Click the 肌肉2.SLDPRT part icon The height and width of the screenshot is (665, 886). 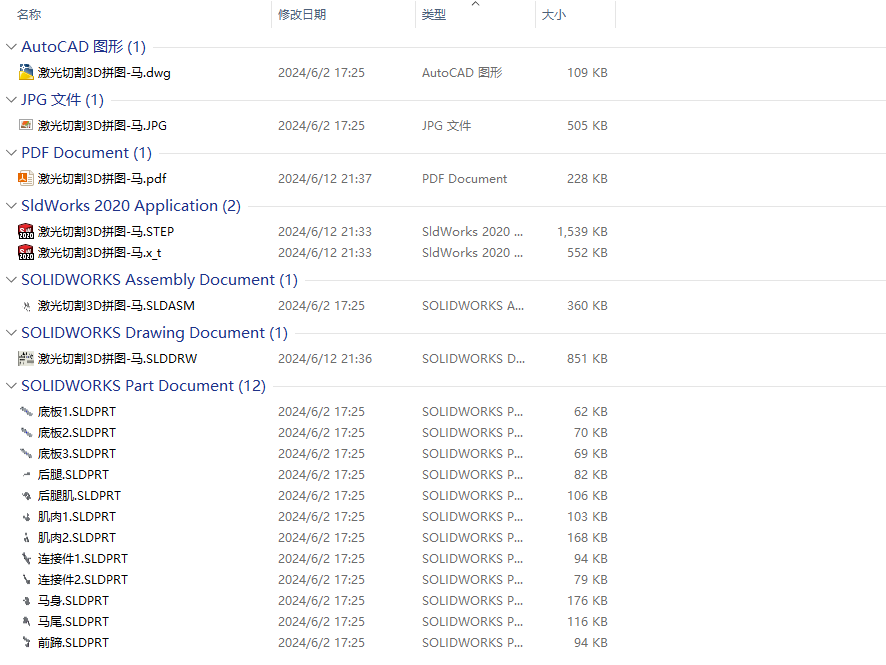[26, 537]
